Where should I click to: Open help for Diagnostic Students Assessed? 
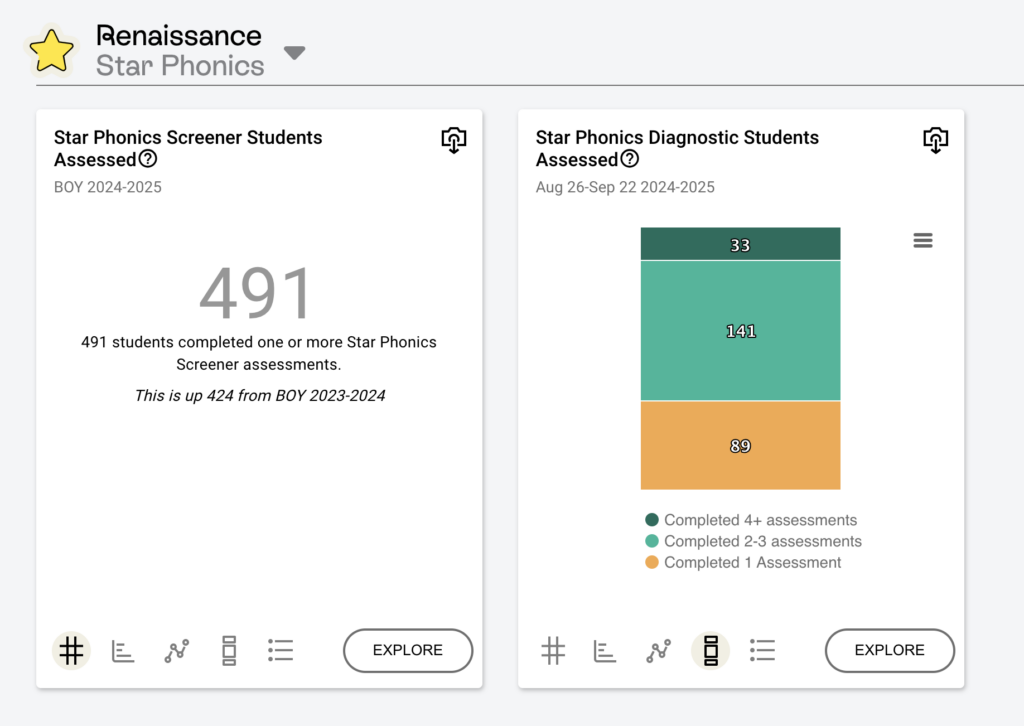(x=630, y=159)
